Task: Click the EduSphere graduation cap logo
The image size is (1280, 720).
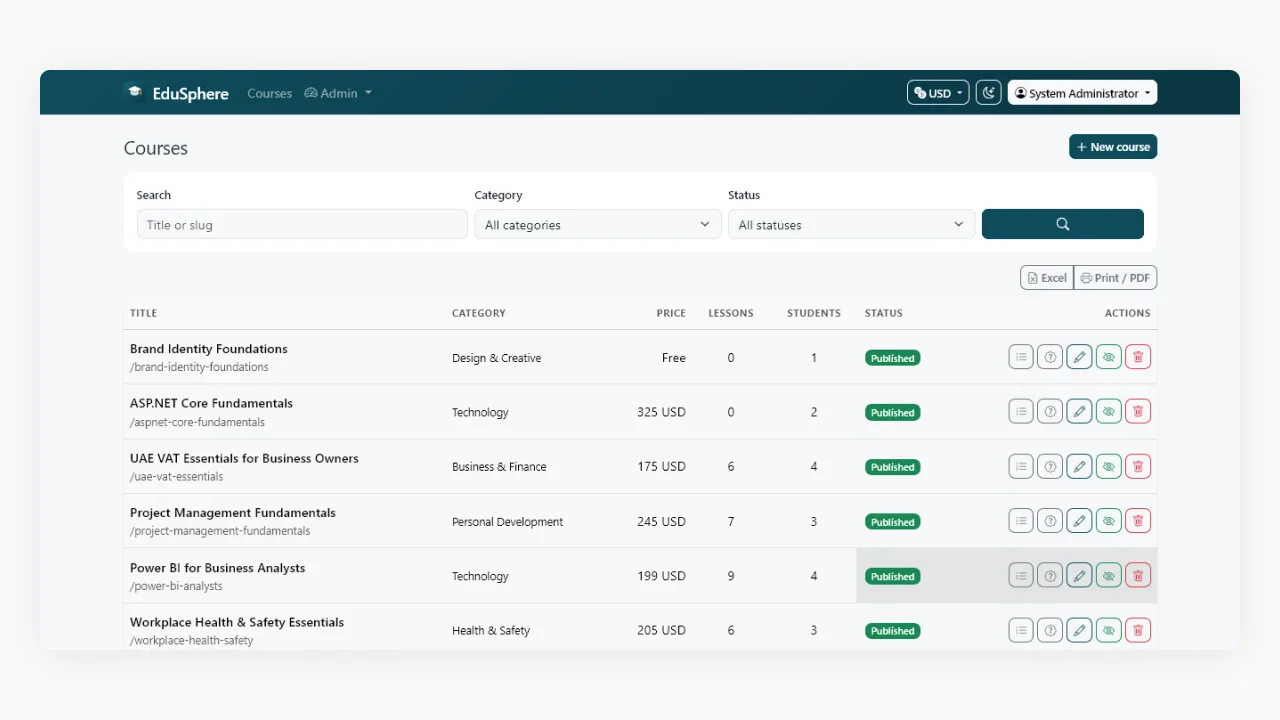Action: (x=134, y=92)
